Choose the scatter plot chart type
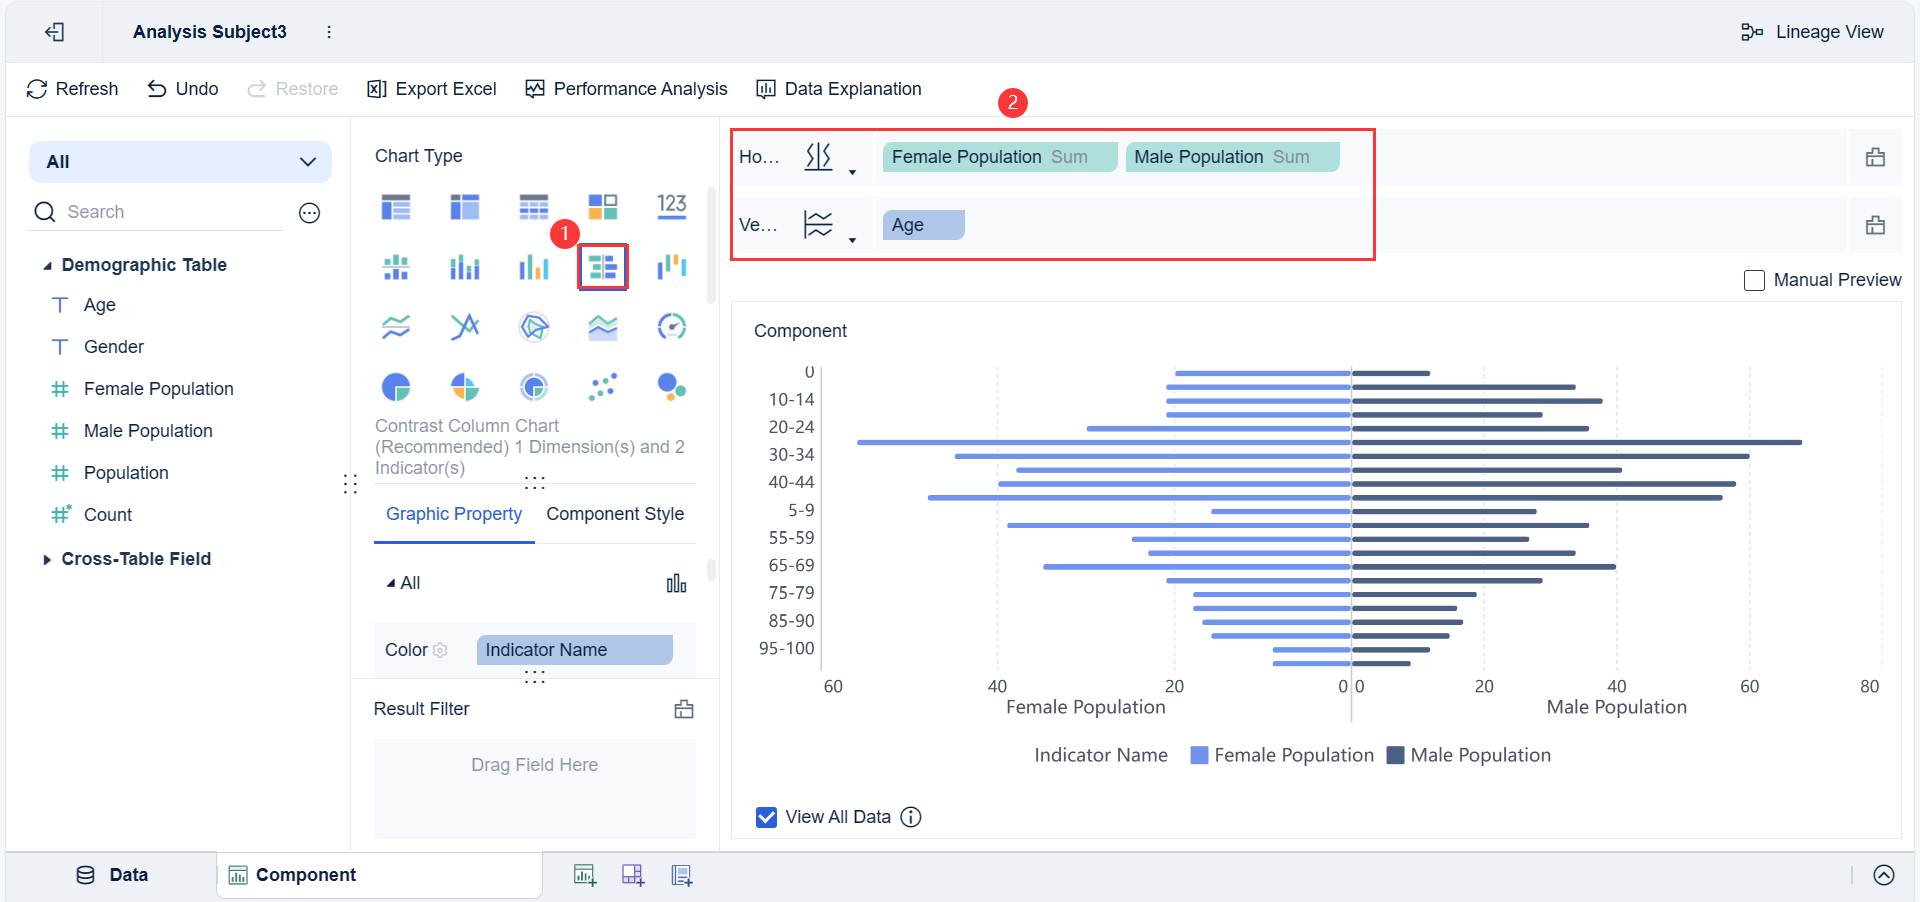Image resolution: width=1920 pixels, height=902 pixels. point(603,387)
